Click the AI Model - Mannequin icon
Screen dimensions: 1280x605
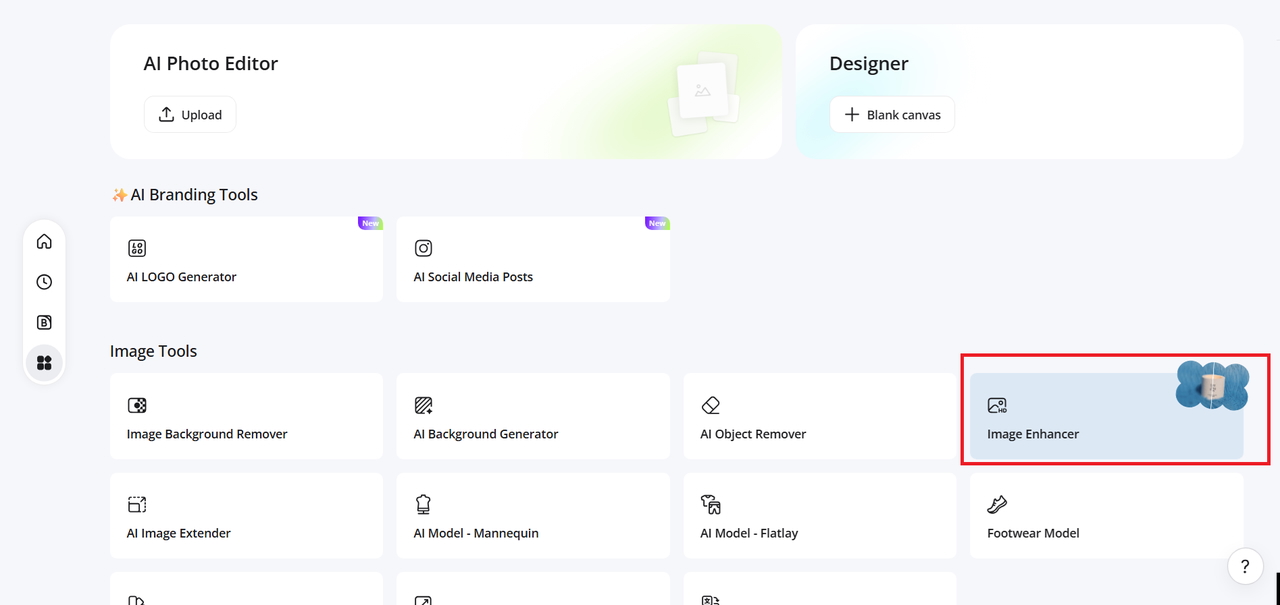(423, 504)
